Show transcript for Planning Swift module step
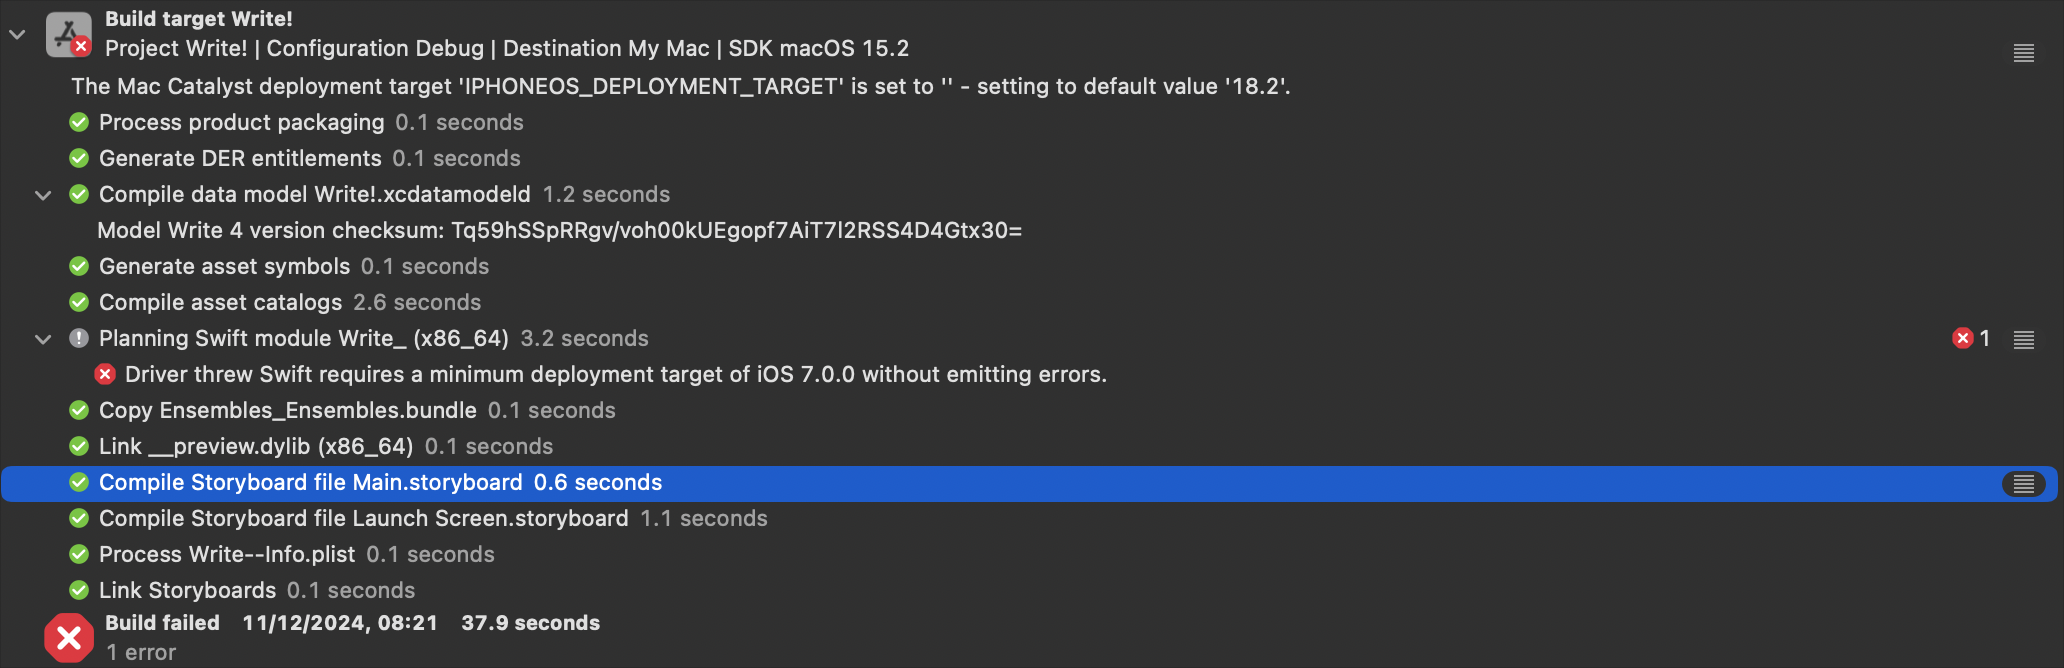Image resolution: width=2064 pixels, height=668 pixels. point(2023,339)
